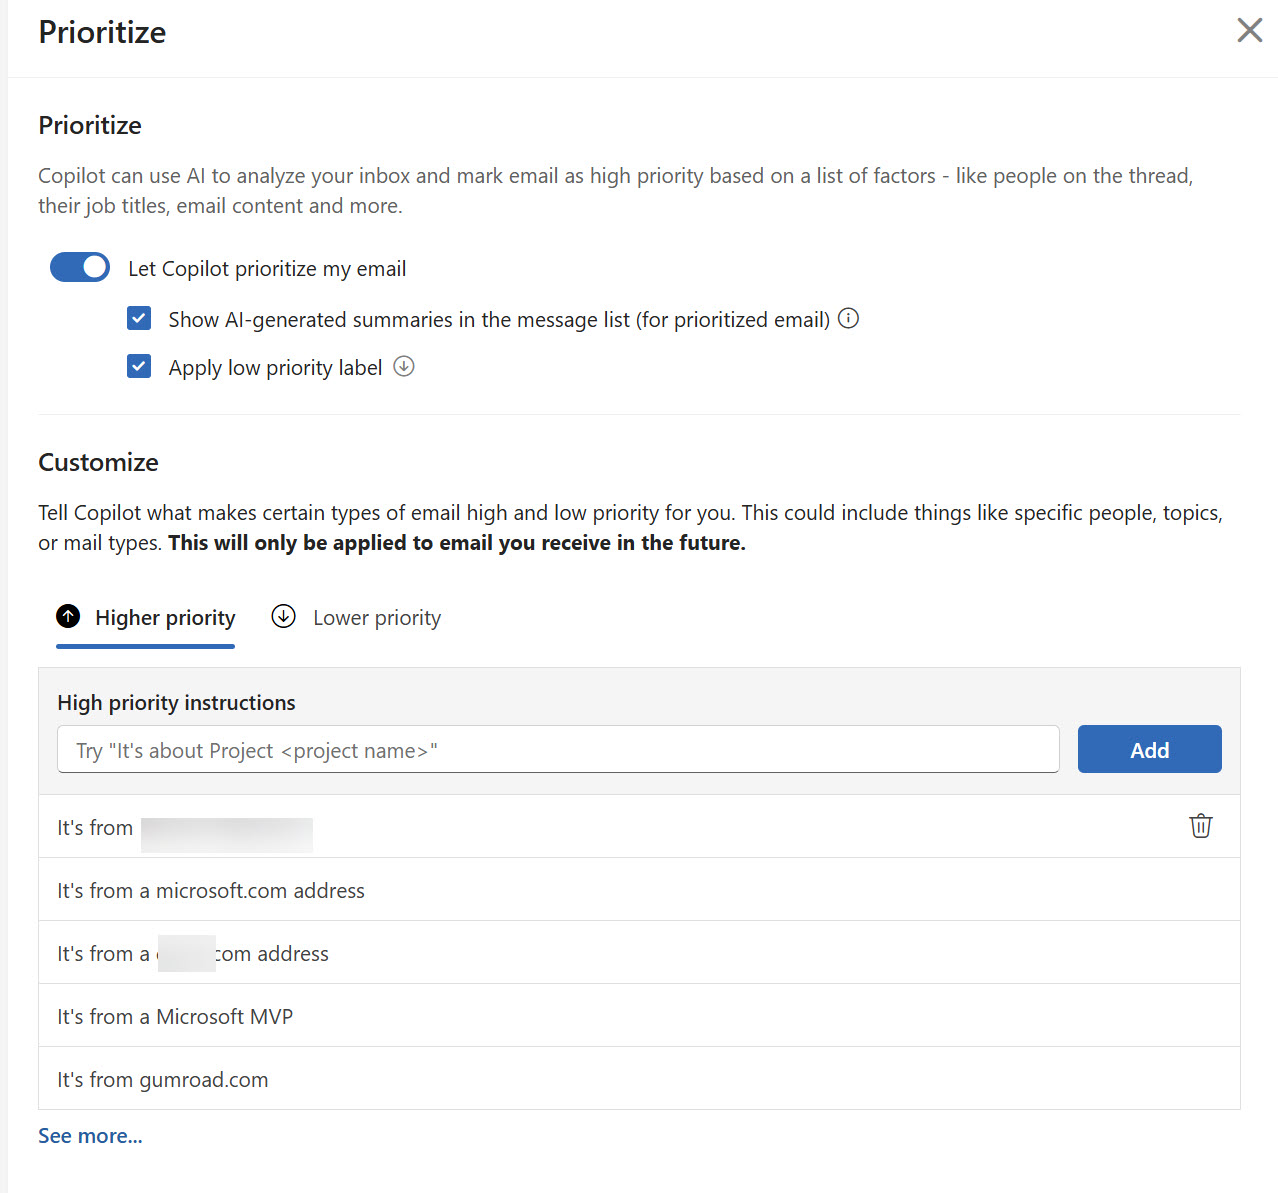Click the filled arrow circle before Higher priority
Image resolution: width=1278 pixels, height=1193 pixels.
point(68,617)
